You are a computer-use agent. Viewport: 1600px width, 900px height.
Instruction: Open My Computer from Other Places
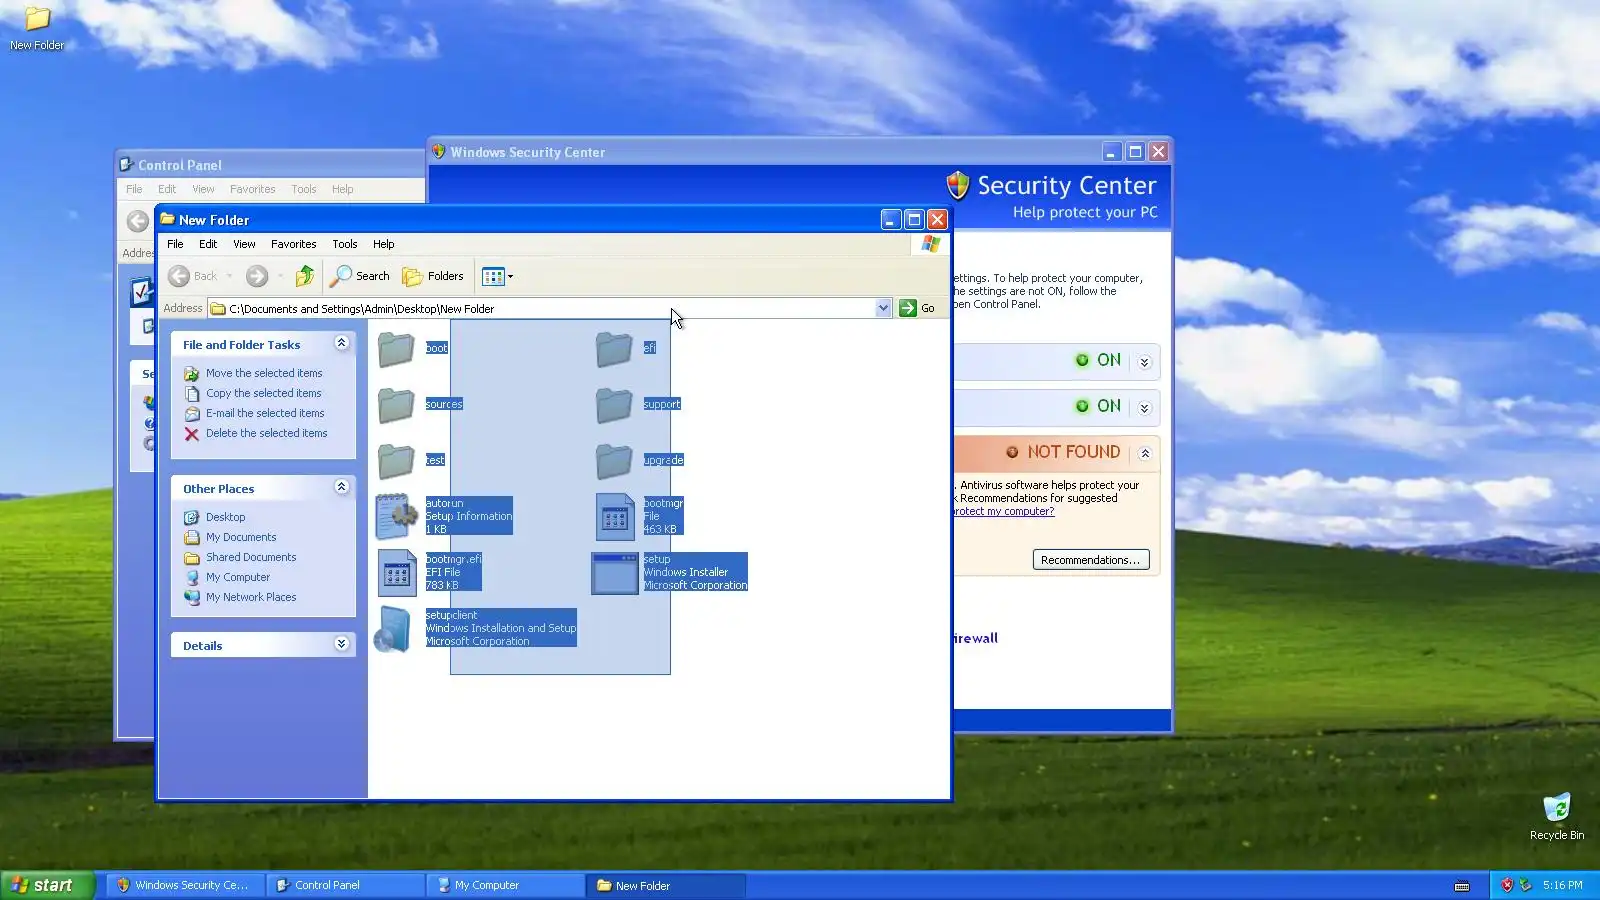point(238,577)
